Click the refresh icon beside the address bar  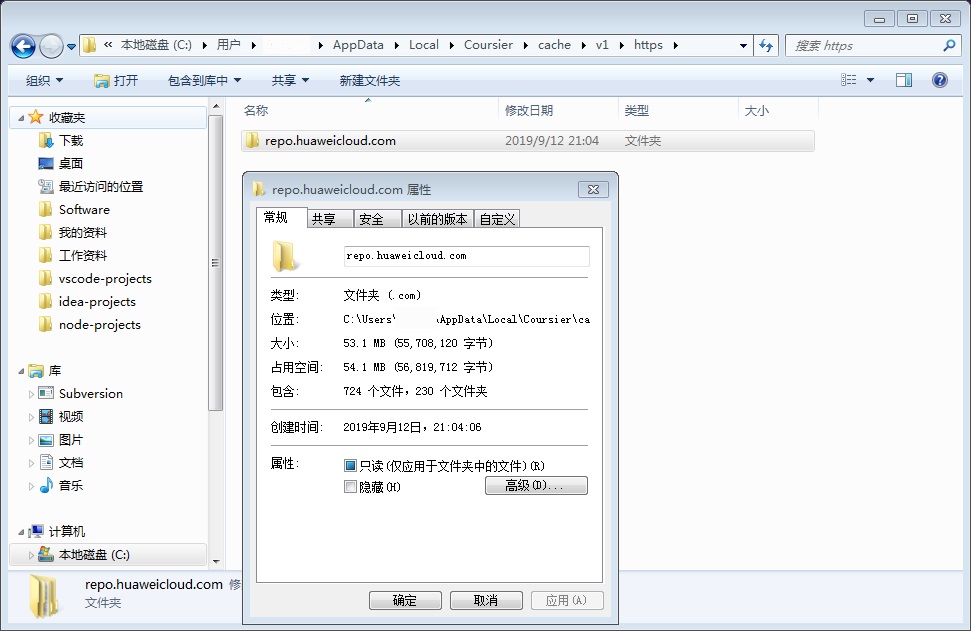tap(766, 45)
